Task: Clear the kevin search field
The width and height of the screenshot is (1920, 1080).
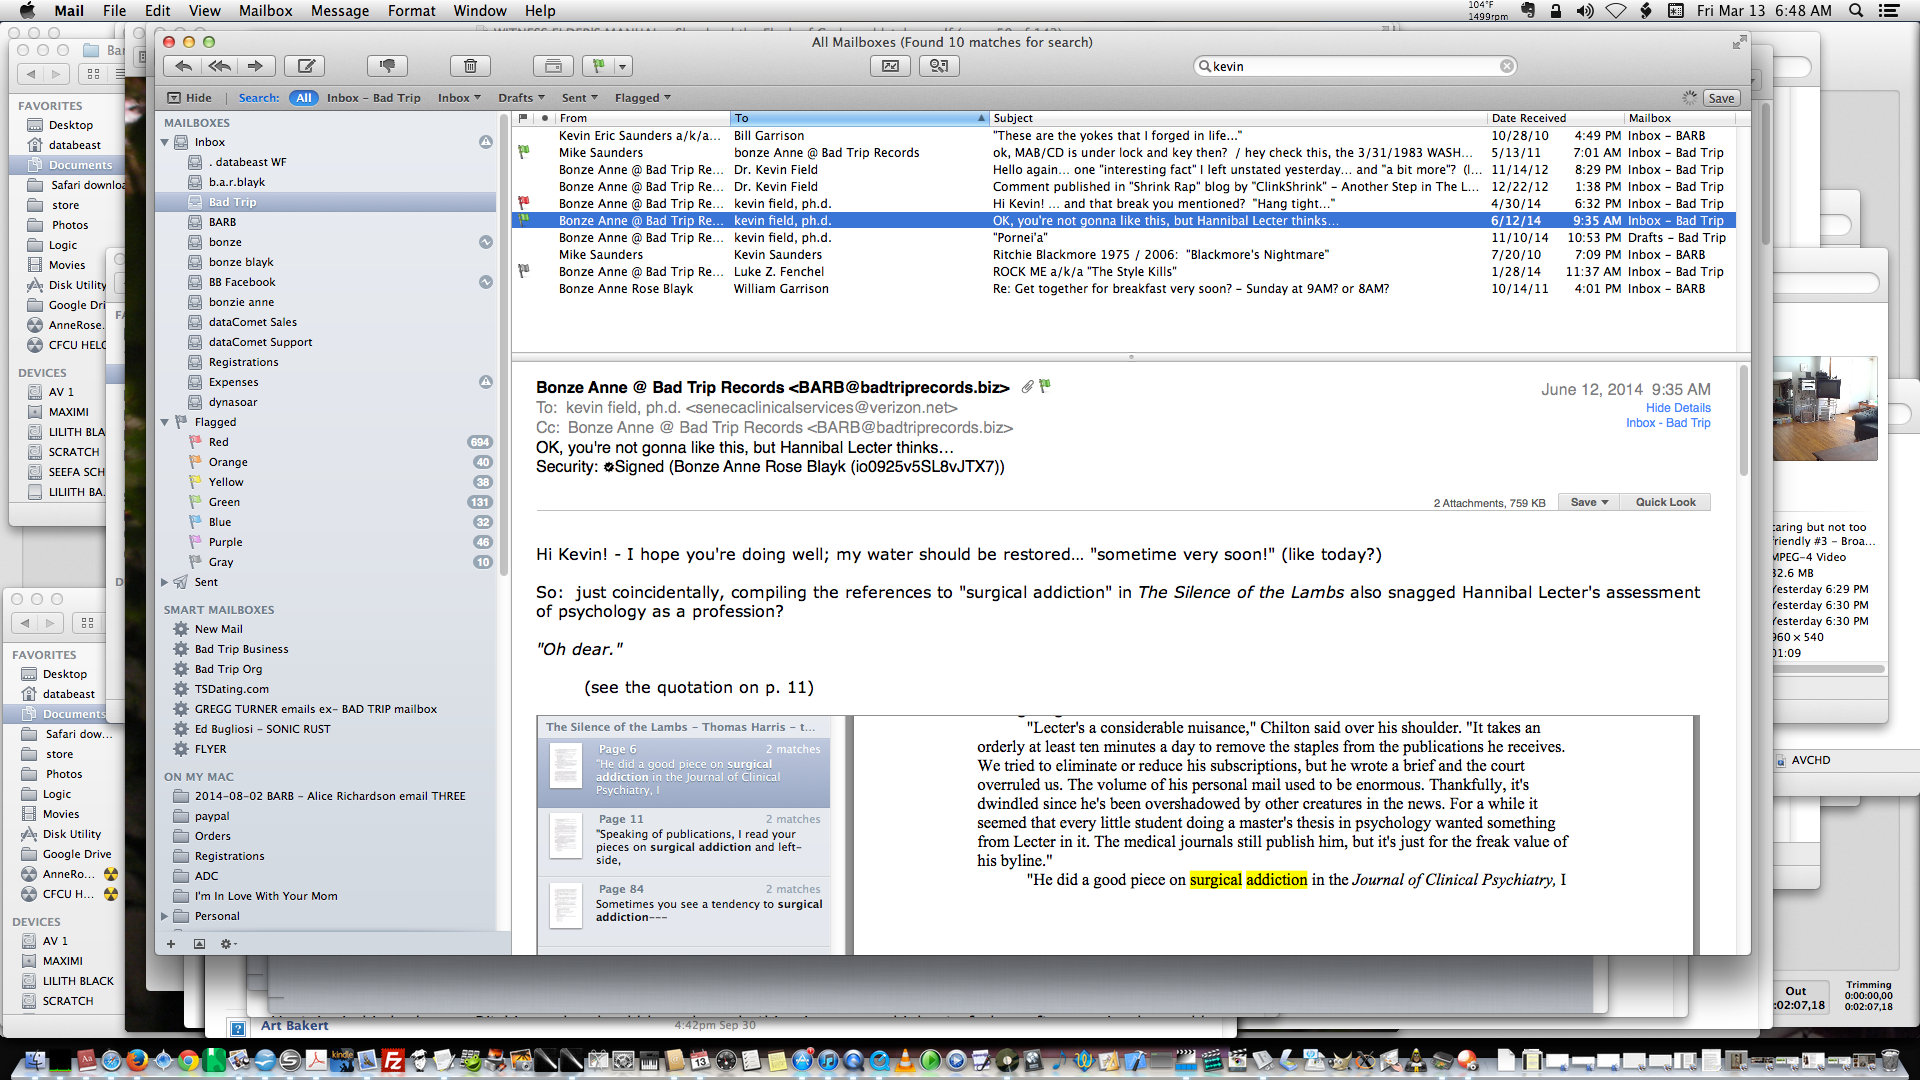Action: 1507,66
